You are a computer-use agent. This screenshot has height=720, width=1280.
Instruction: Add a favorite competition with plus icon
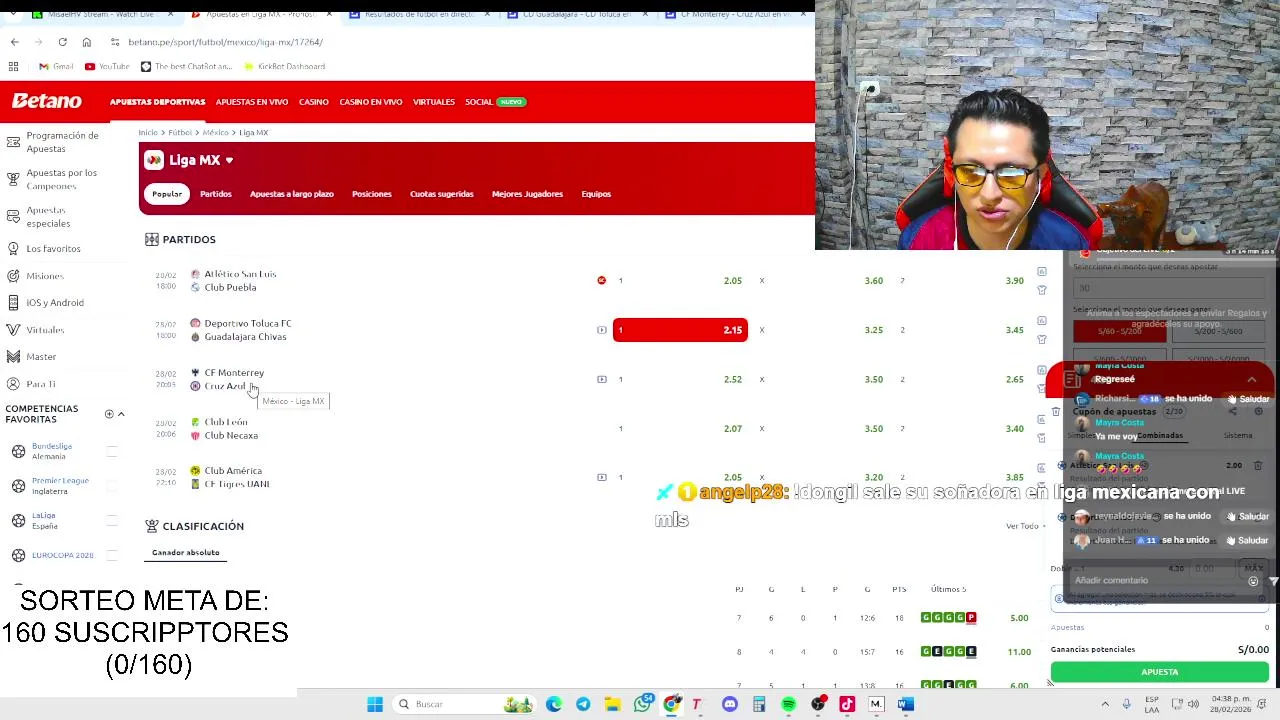click(109, 414)
